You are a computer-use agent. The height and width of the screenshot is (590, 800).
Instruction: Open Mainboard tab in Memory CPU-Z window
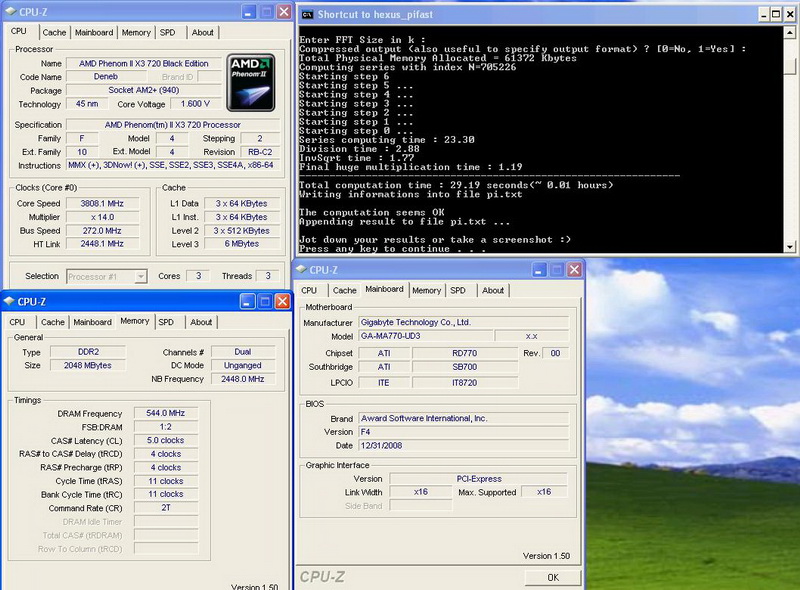point(92,322)
